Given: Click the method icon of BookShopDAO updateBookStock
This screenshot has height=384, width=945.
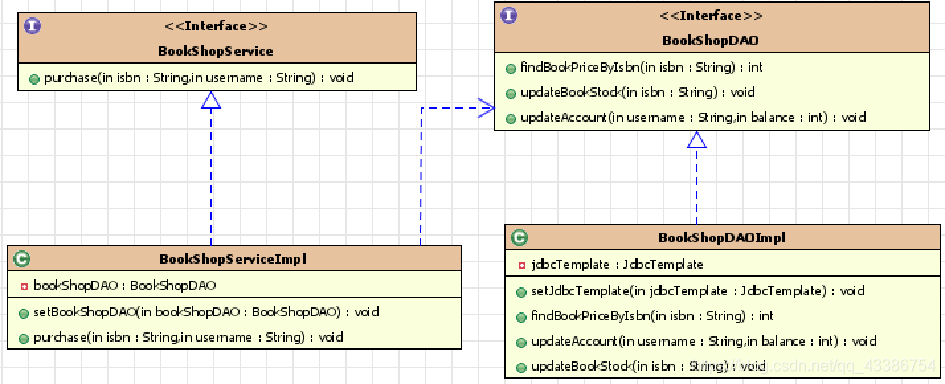Looking at the screenshot, I should tap(510, 93).
